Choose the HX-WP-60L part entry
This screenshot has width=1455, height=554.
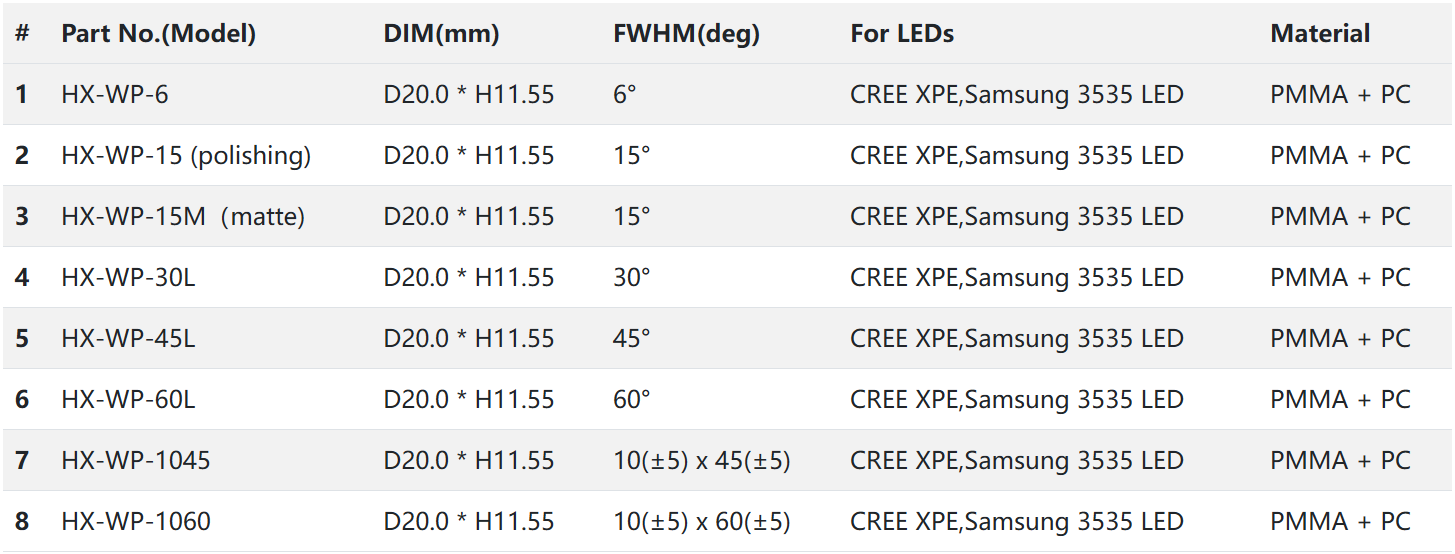[x=128, y=400]
